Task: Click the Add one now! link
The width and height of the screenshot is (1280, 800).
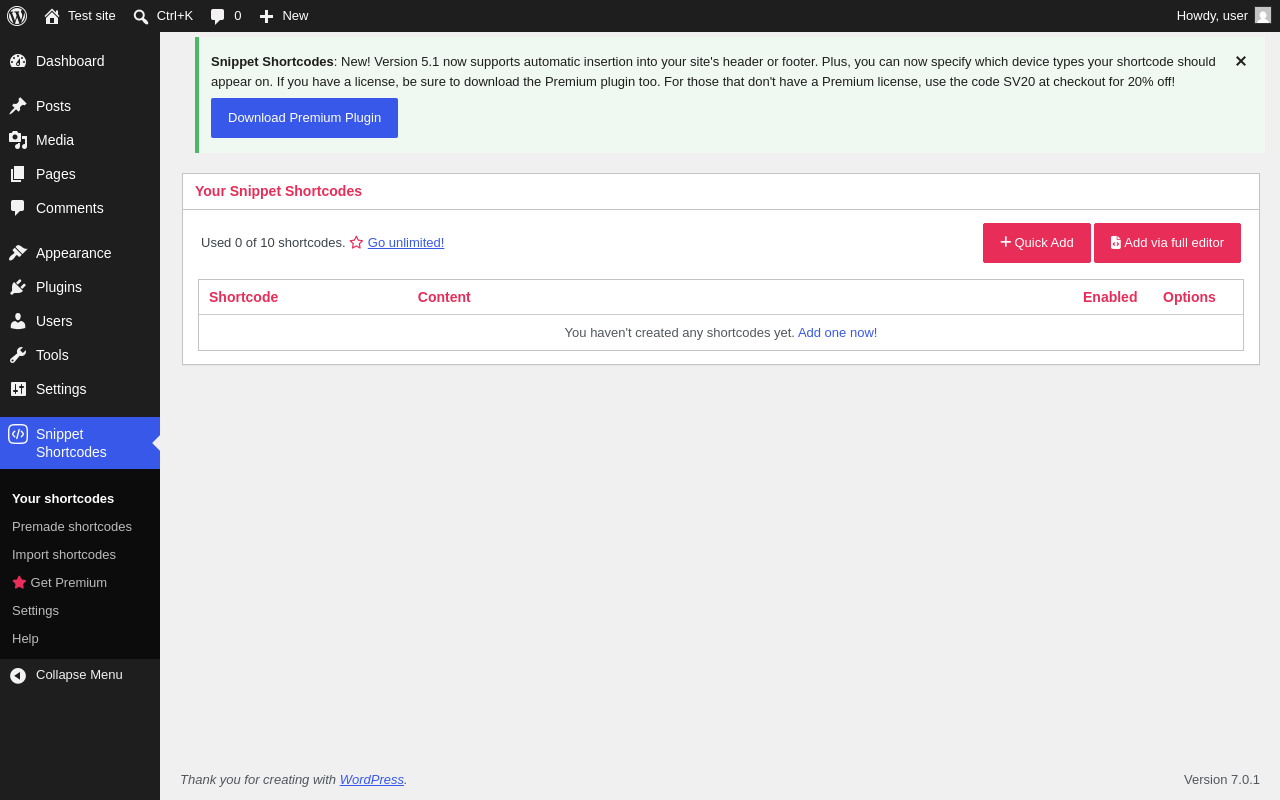Action: point(838,333)
